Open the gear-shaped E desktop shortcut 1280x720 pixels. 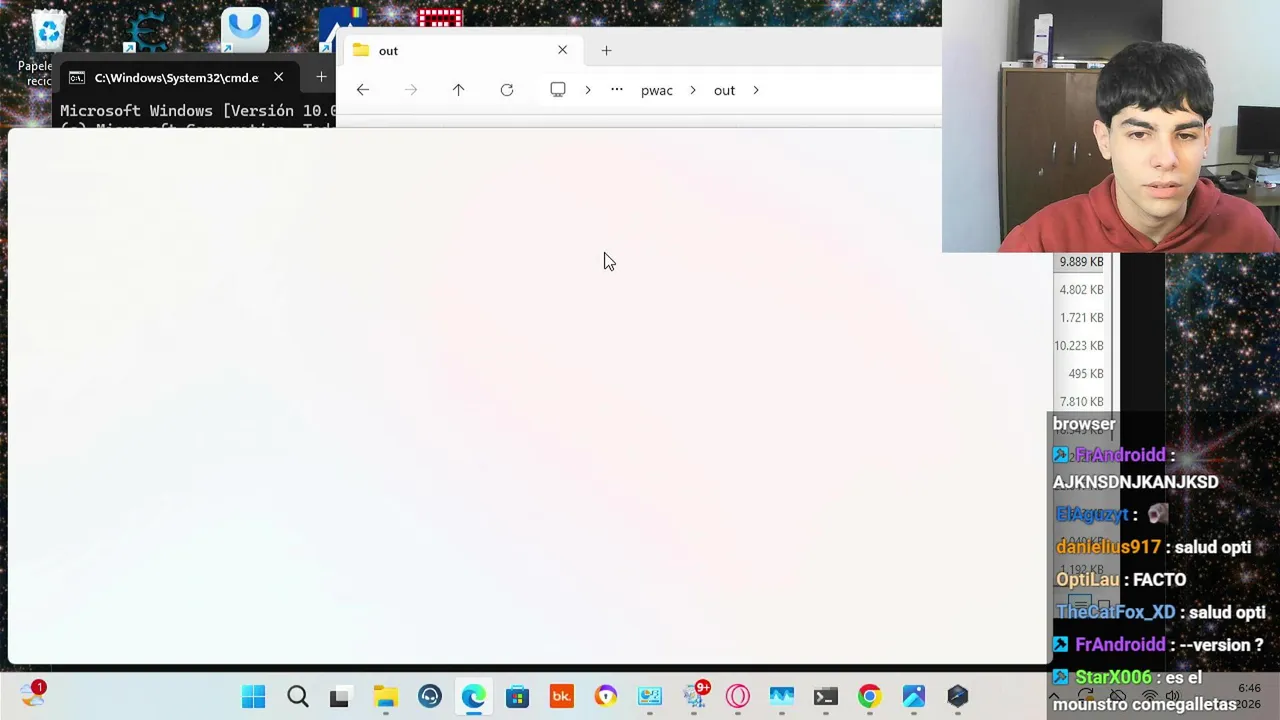146,32
